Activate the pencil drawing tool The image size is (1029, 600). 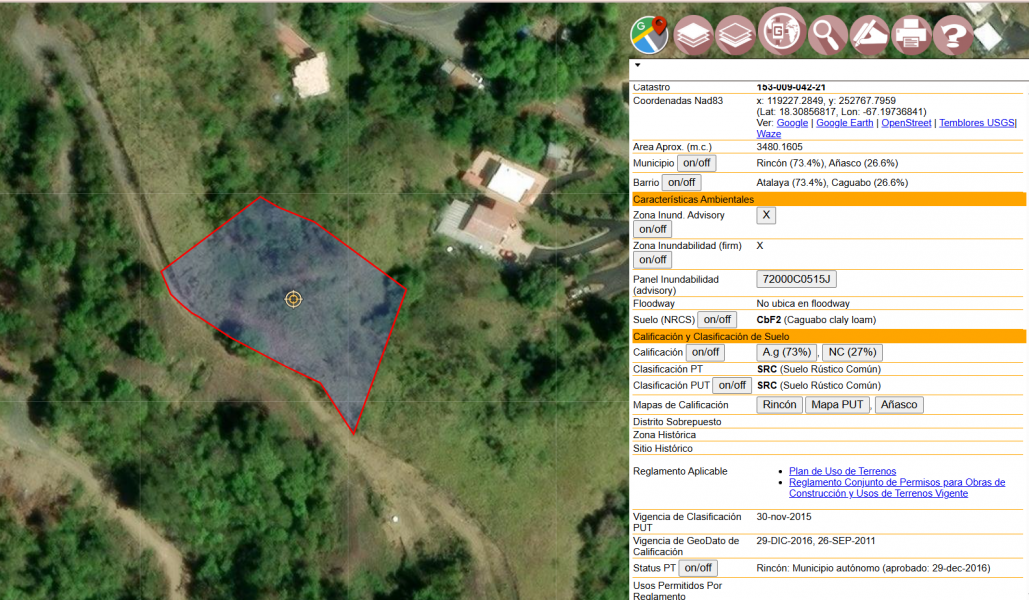point(869,35)
